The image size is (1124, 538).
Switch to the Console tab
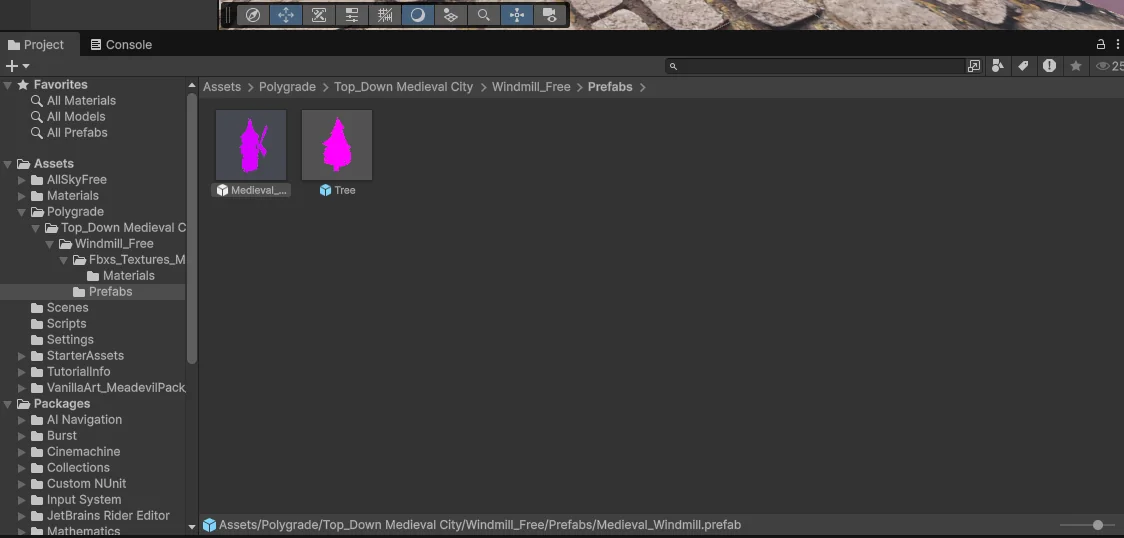[121, 45]
